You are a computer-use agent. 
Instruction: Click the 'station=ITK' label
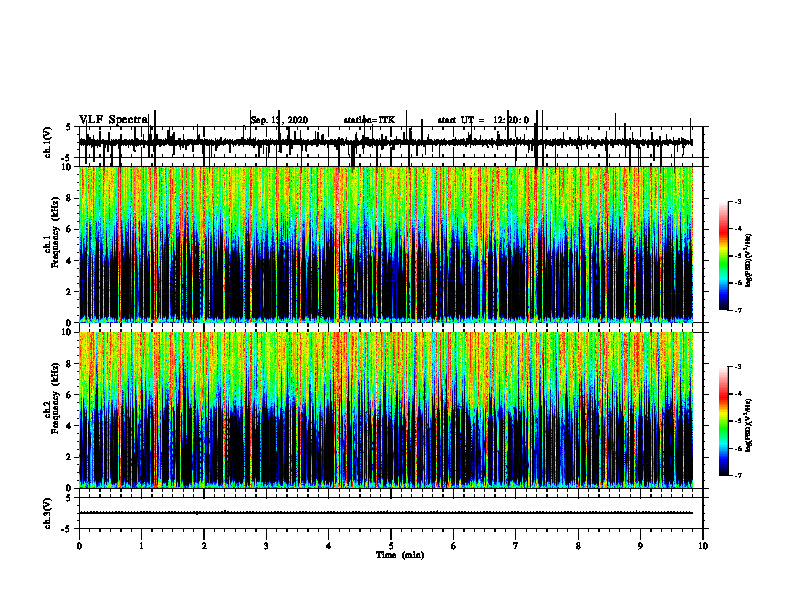pyautogui.click(x=369, y=120)
